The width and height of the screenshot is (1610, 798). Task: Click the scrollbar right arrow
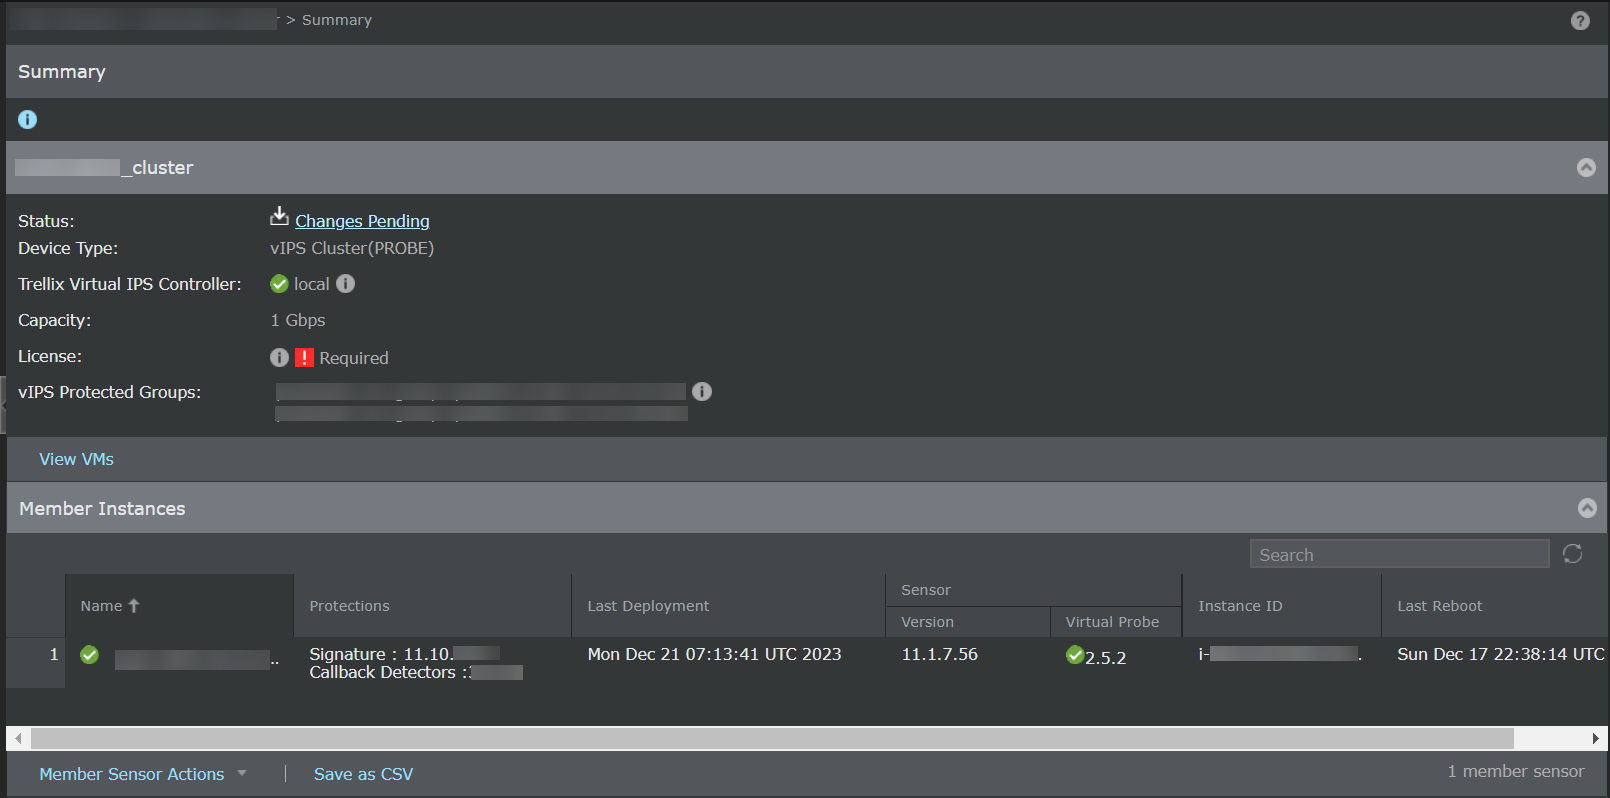point(1596,738)
